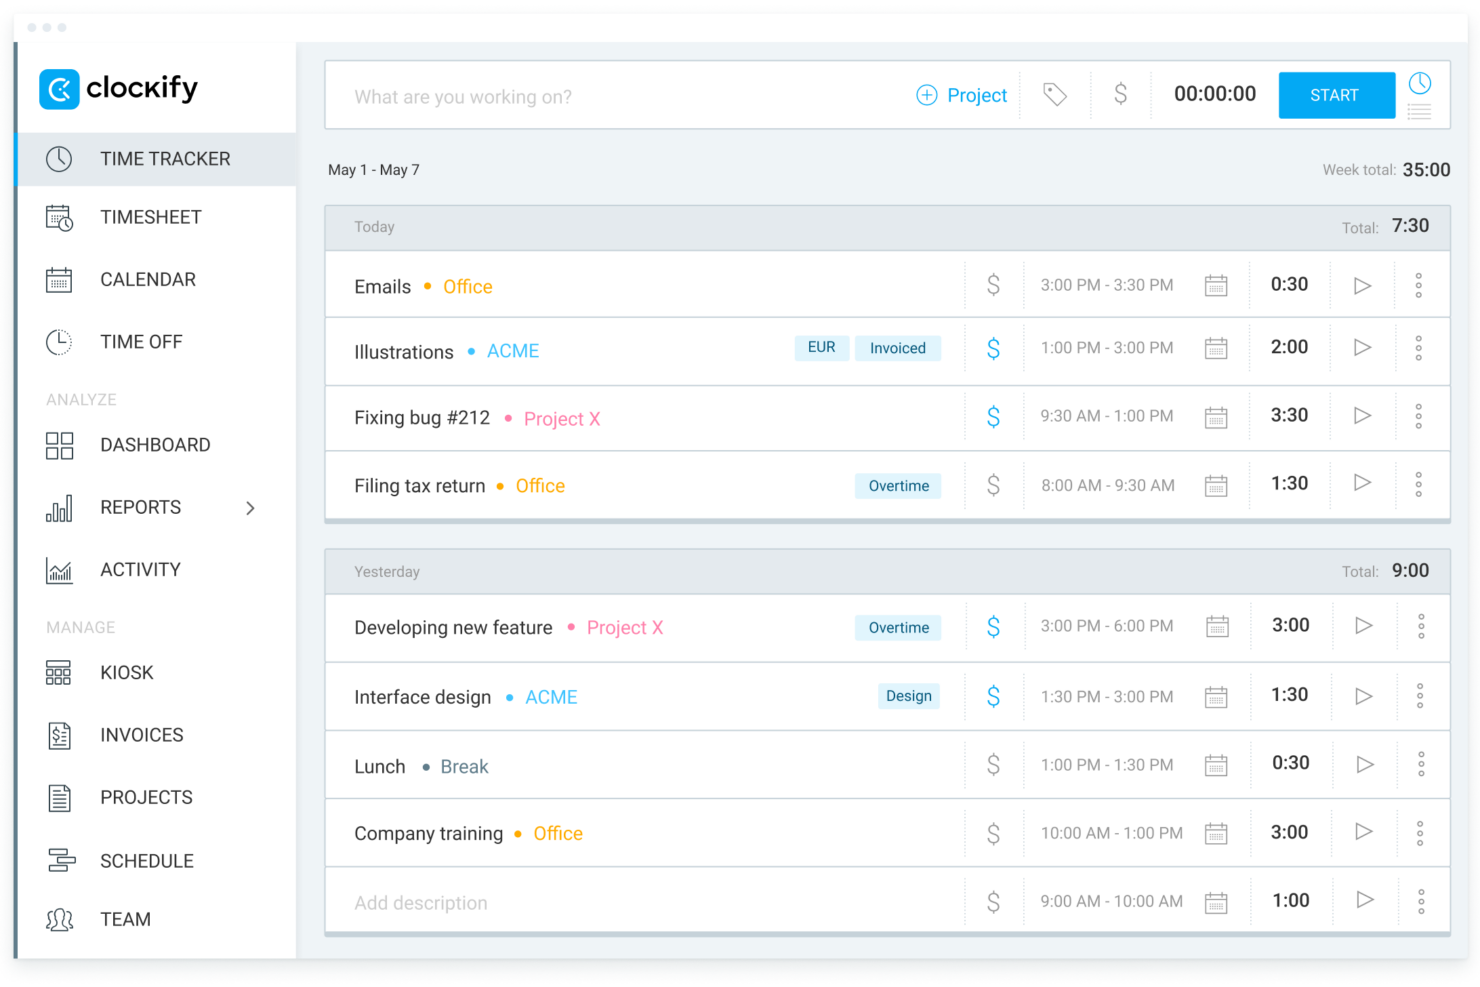Disable billable on Illustrations entry
This screenshot has height=987, width=1480.
click(993, 349)
